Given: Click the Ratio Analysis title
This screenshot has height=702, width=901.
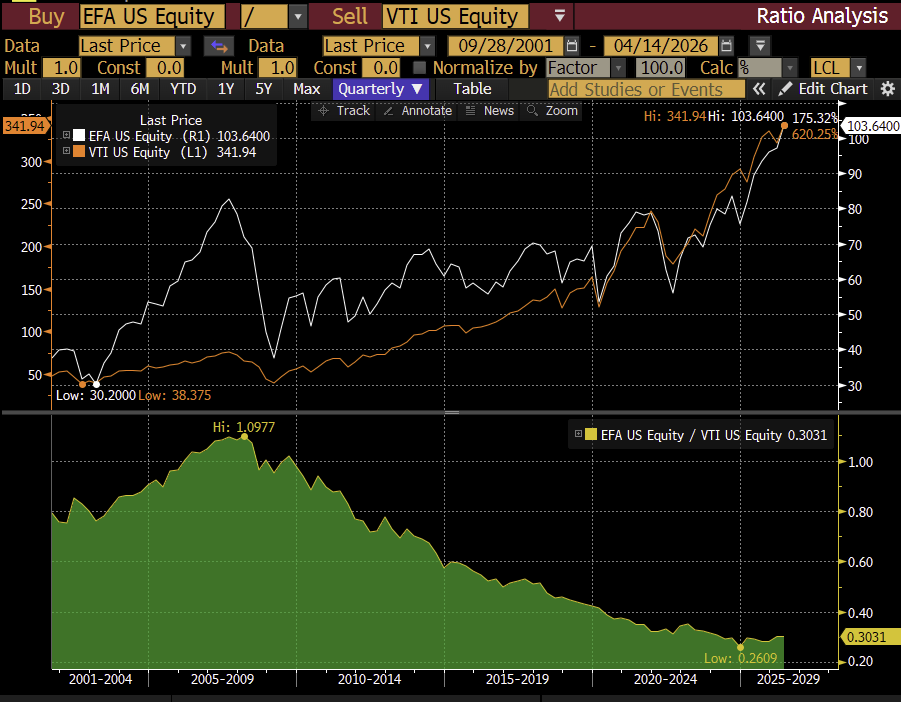Looking at the screenshot, I should (x=822, y=16).
